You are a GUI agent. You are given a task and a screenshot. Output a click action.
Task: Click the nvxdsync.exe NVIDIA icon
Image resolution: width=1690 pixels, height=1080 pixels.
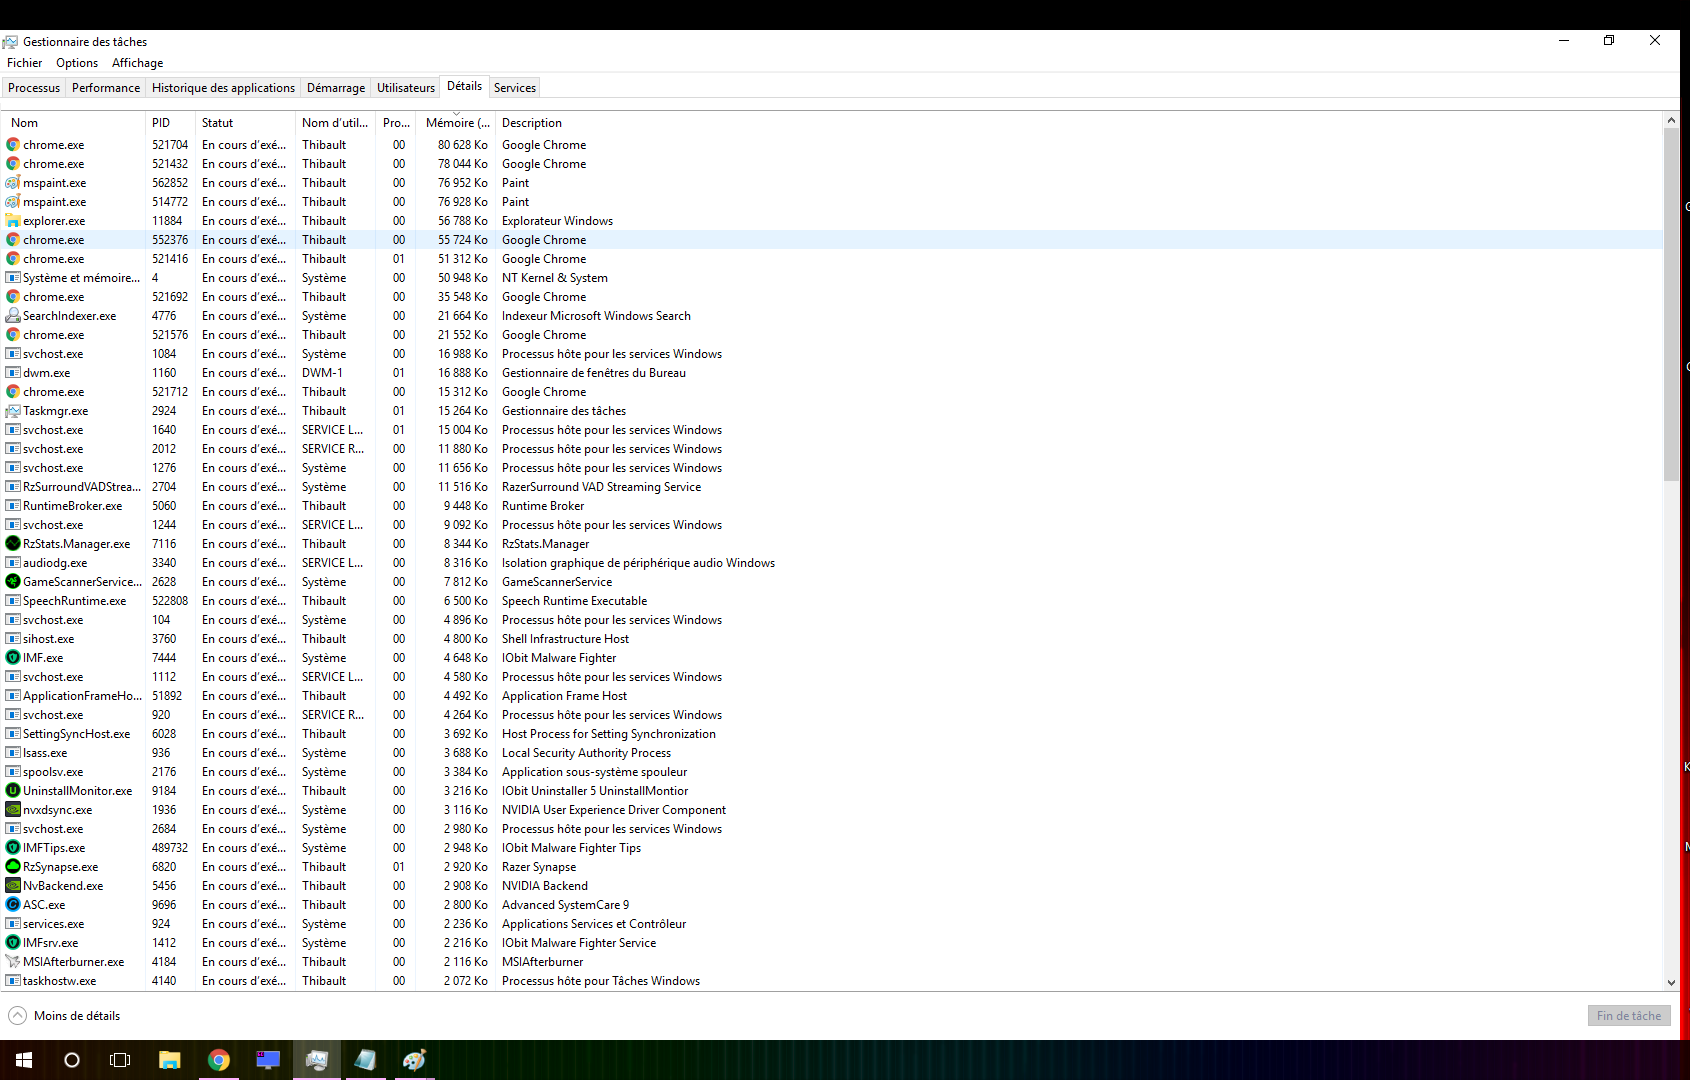coord(13,810)
